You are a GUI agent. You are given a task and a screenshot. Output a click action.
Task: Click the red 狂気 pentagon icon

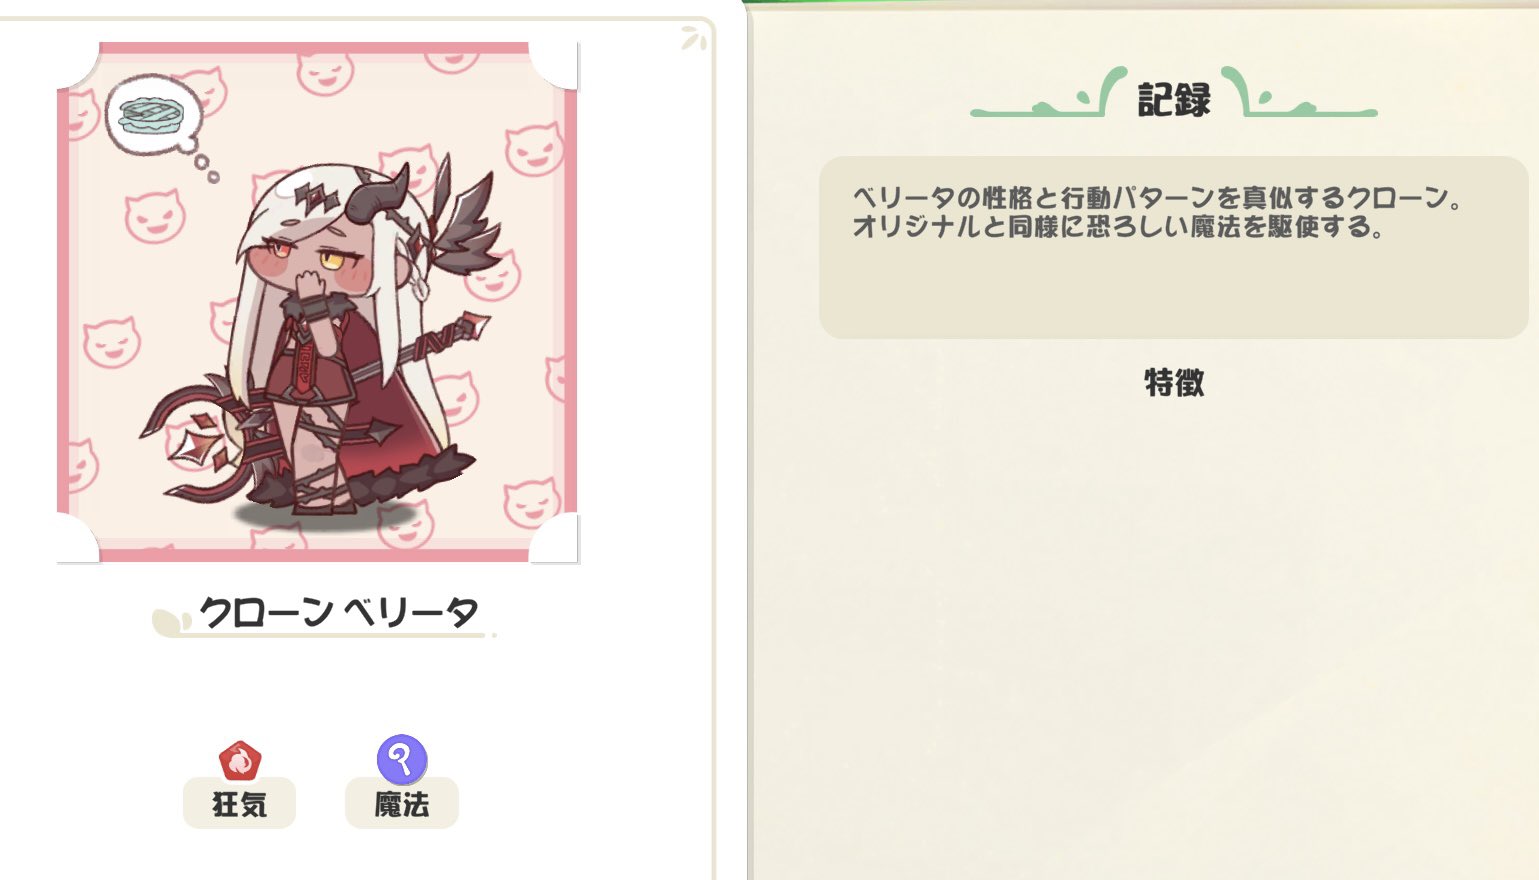coord(240,761)
